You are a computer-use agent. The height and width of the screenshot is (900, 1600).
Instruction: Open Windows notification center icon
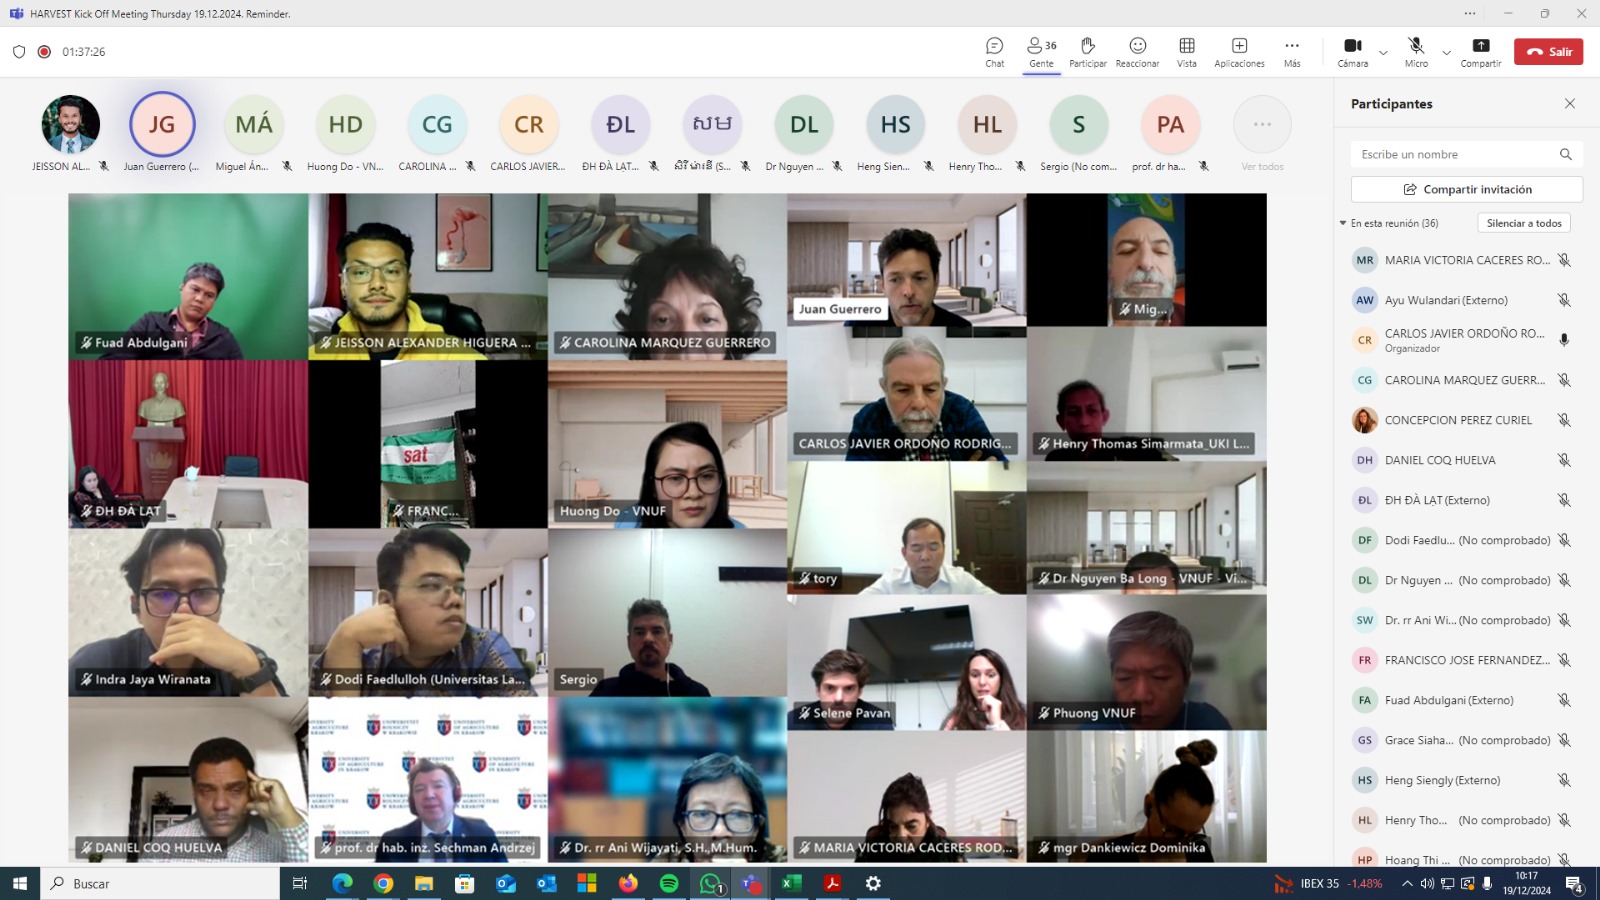coord(1574,883)
